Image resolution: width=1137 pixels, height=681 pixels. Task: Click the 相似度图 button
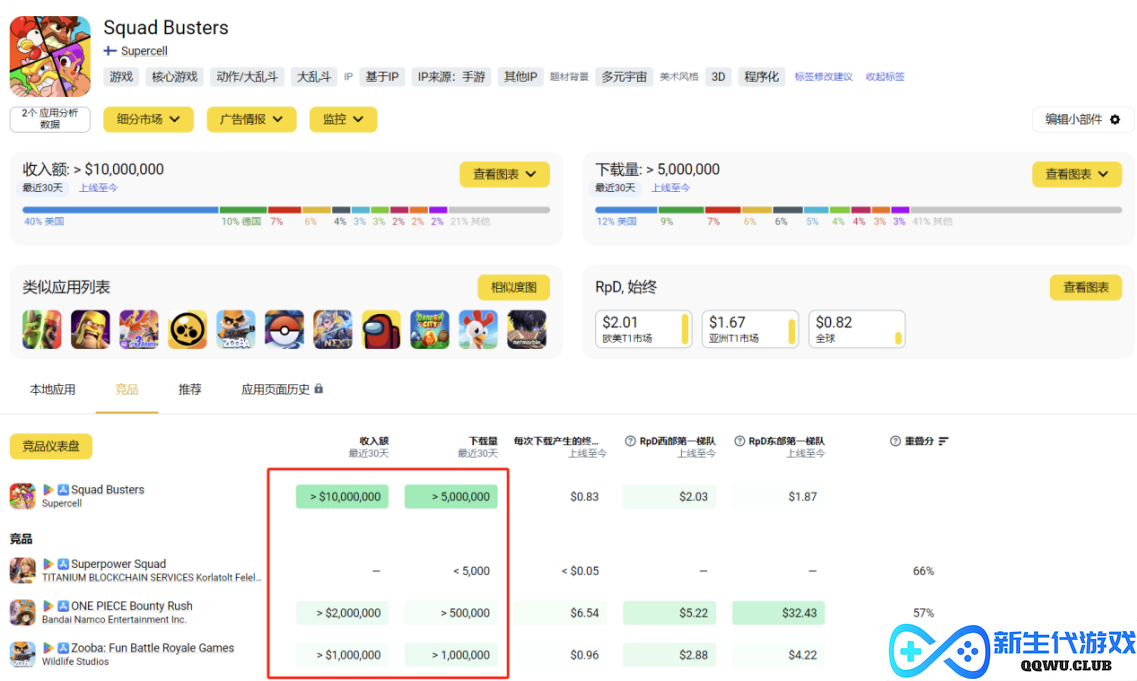point(513,287)
